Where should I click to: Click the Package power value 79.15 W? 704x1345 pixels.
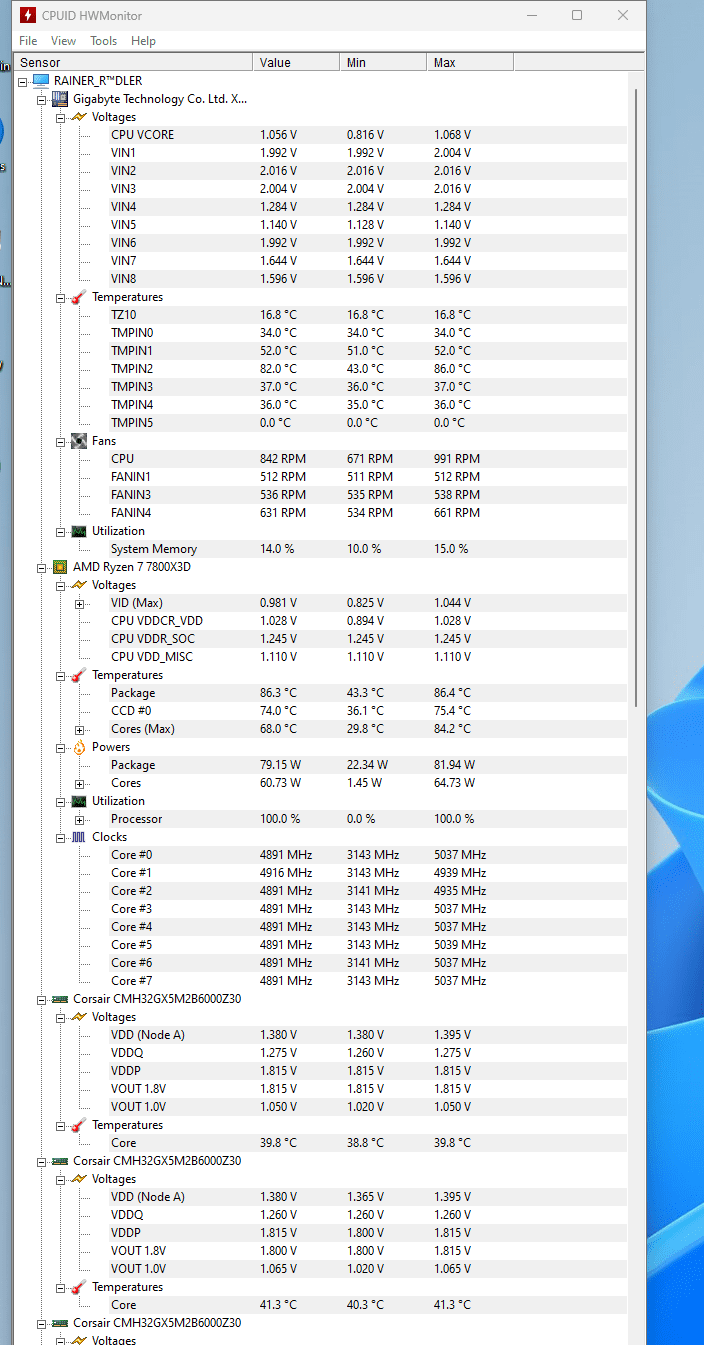(280, 765)
